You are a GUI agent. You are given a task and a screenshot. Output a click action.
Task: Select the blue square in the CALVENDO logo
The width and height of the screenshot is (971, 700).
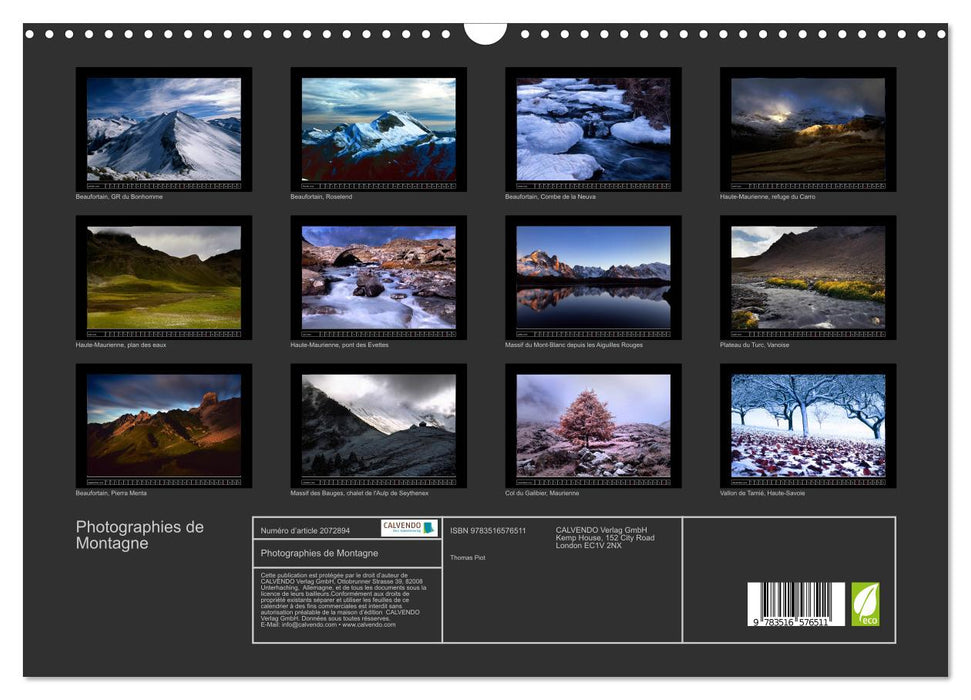[428, 529]
